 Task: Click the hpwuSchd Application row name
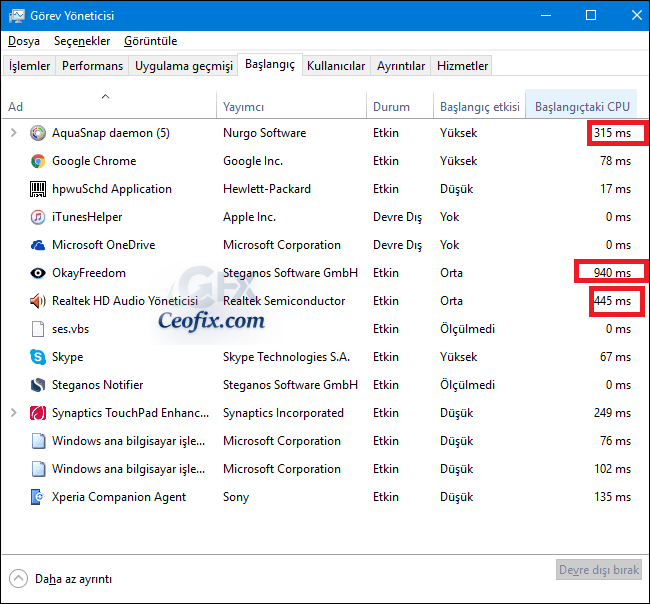(112, 189)
